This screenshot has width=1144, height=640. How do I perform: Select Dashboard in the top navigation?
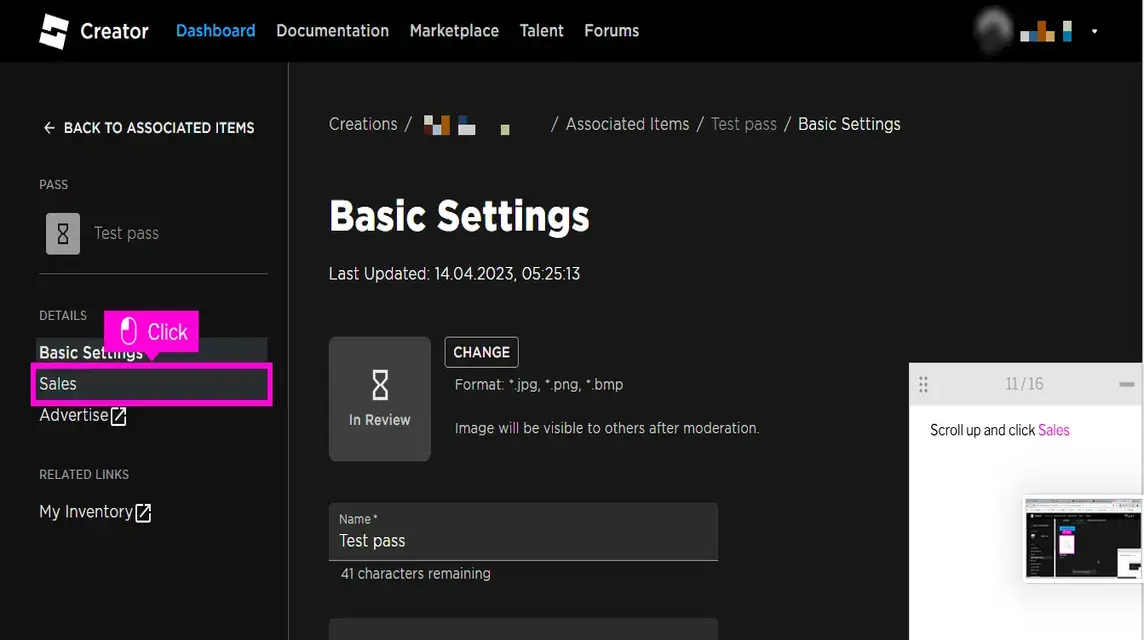pyautogui.click(x=215, y=30)
